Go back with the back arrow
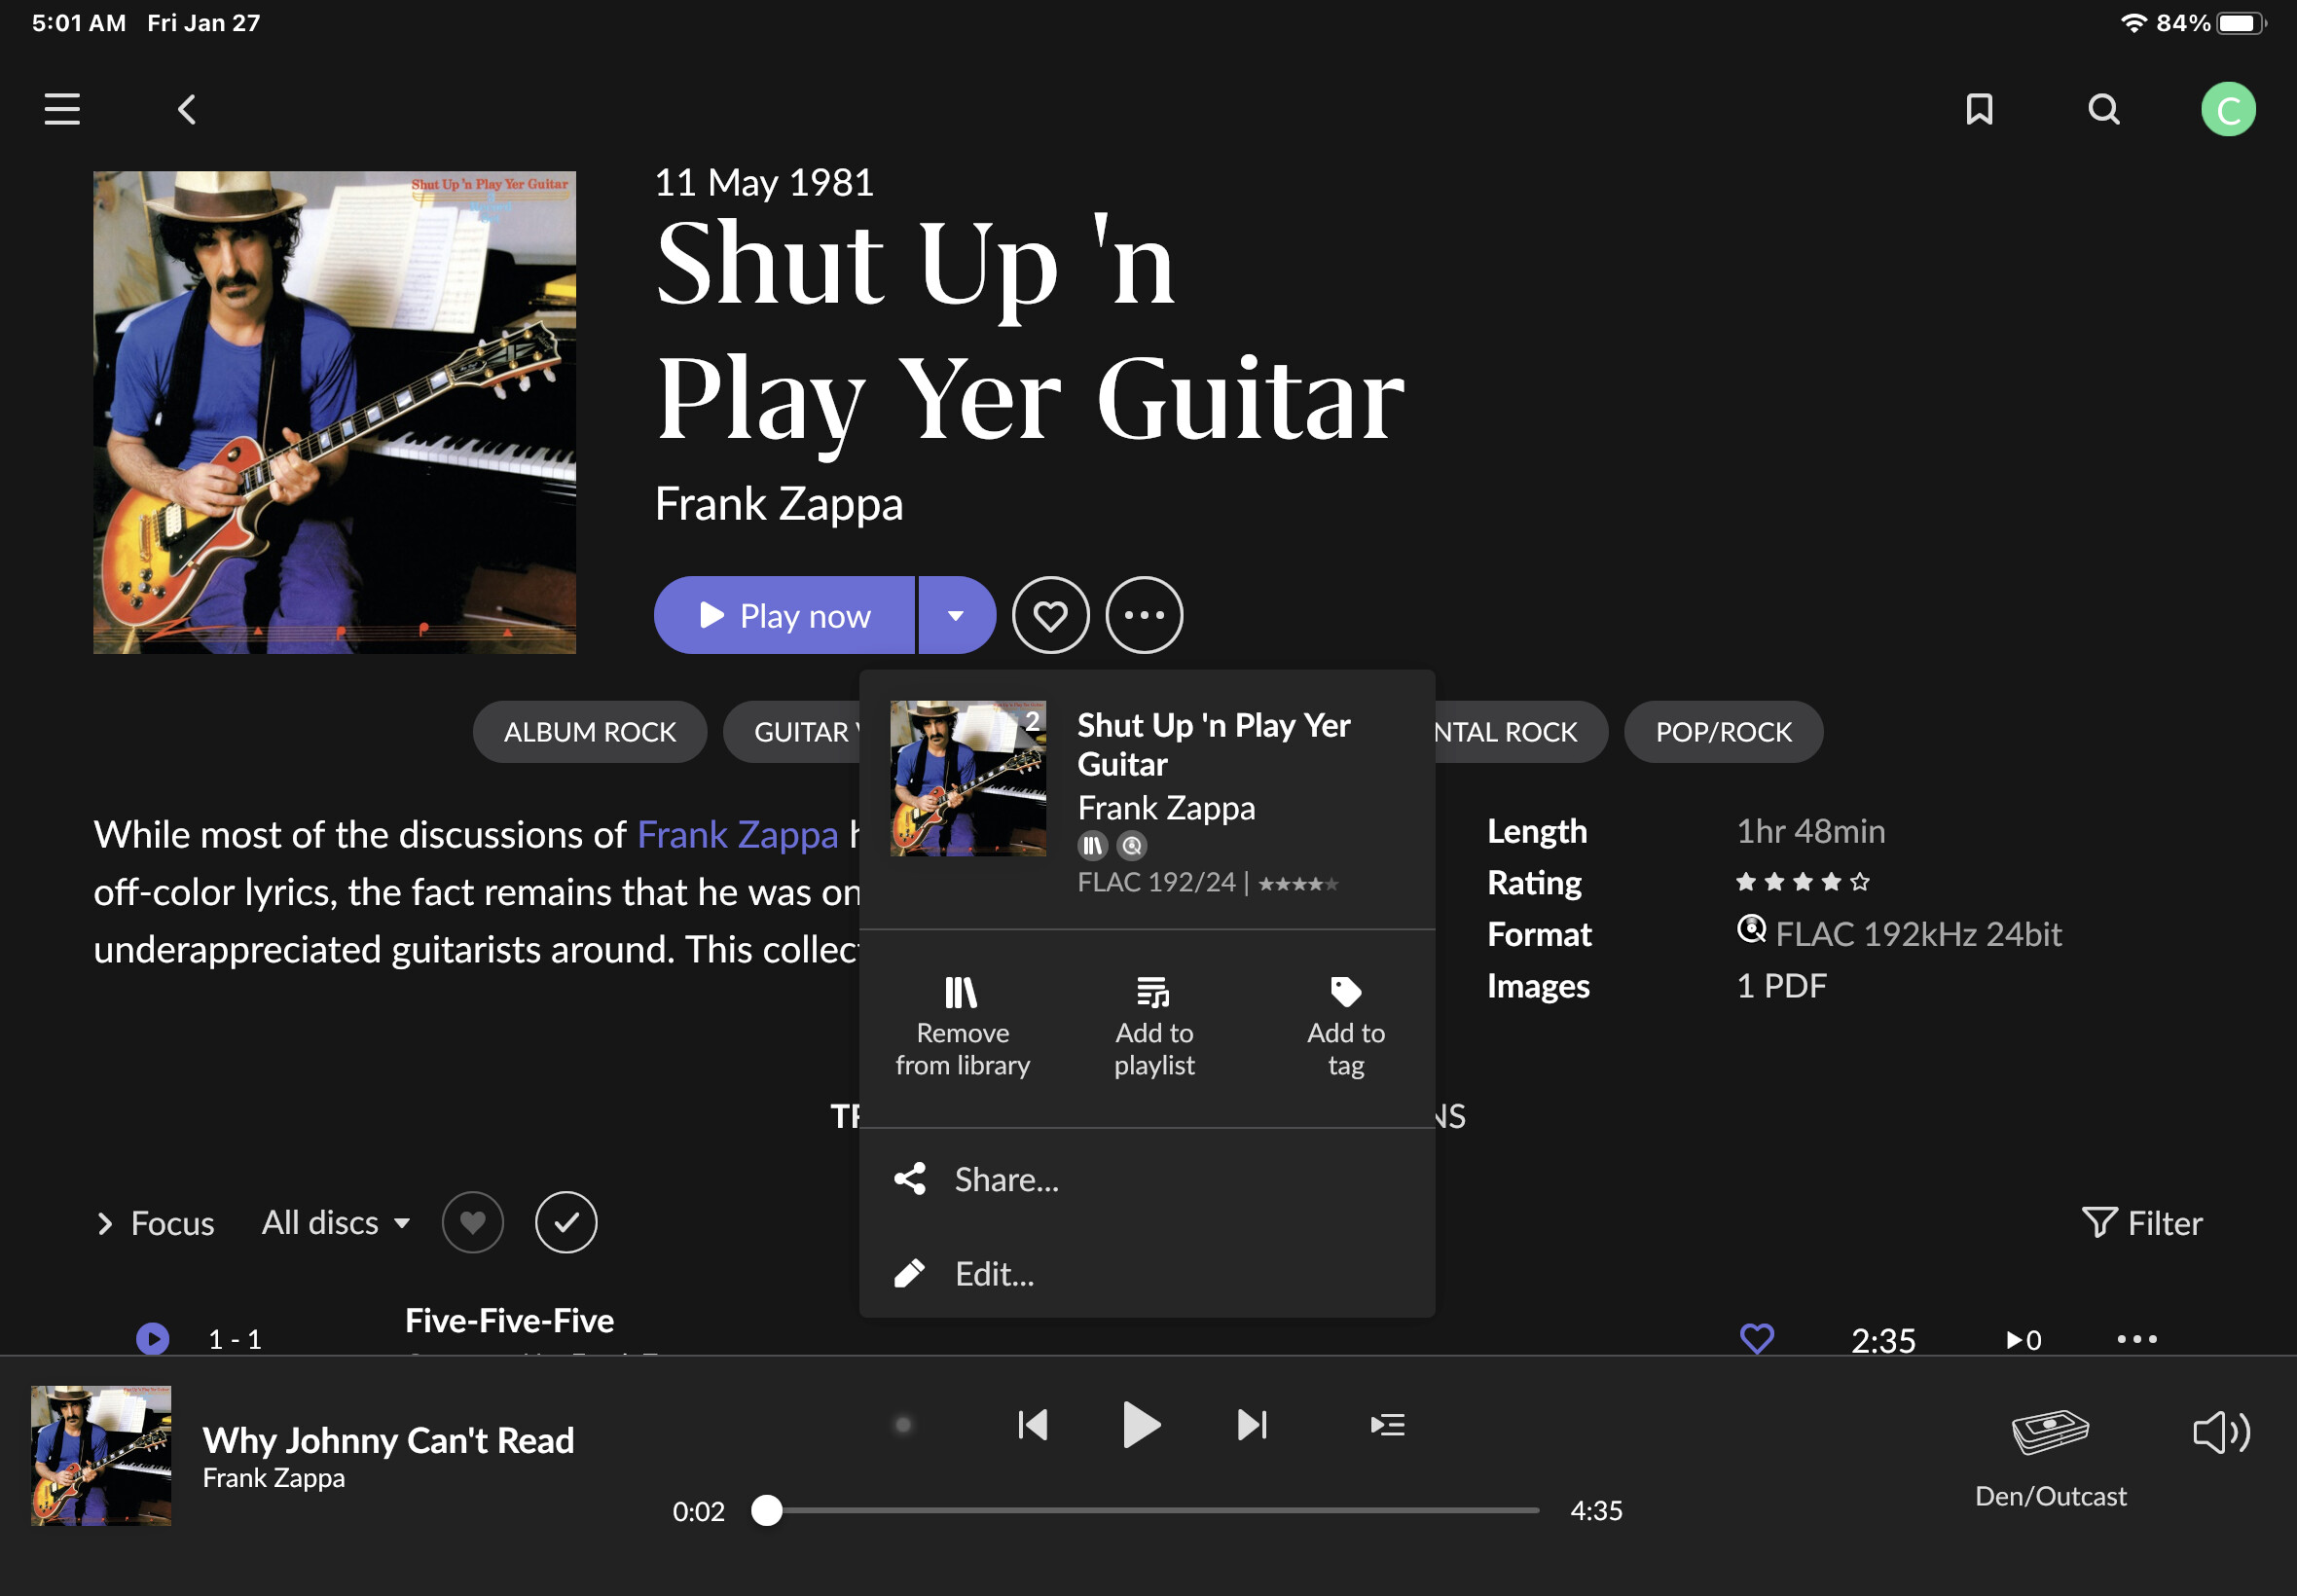The height and width of the screenshot is (1596, 2297). pos(187,109)
